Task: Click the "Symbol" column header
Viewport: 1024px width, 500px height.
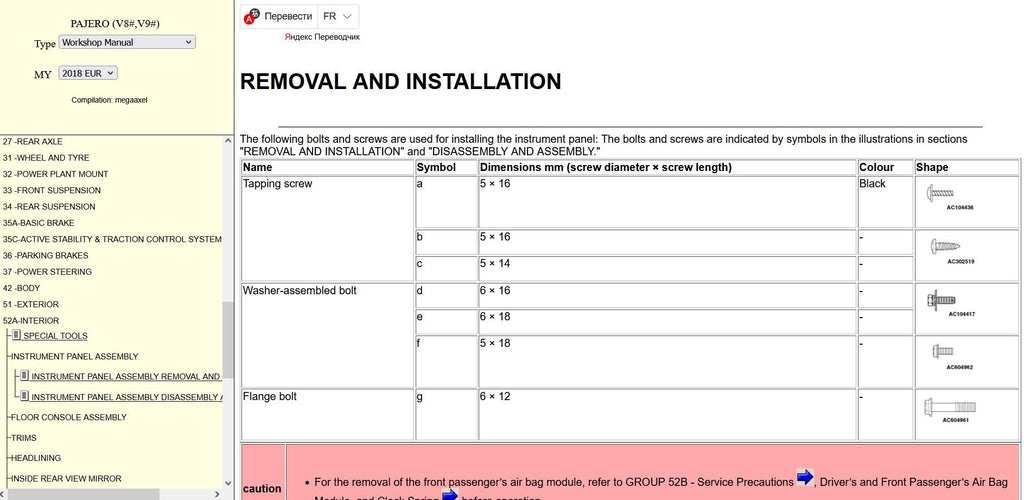Action: point(447,168)
